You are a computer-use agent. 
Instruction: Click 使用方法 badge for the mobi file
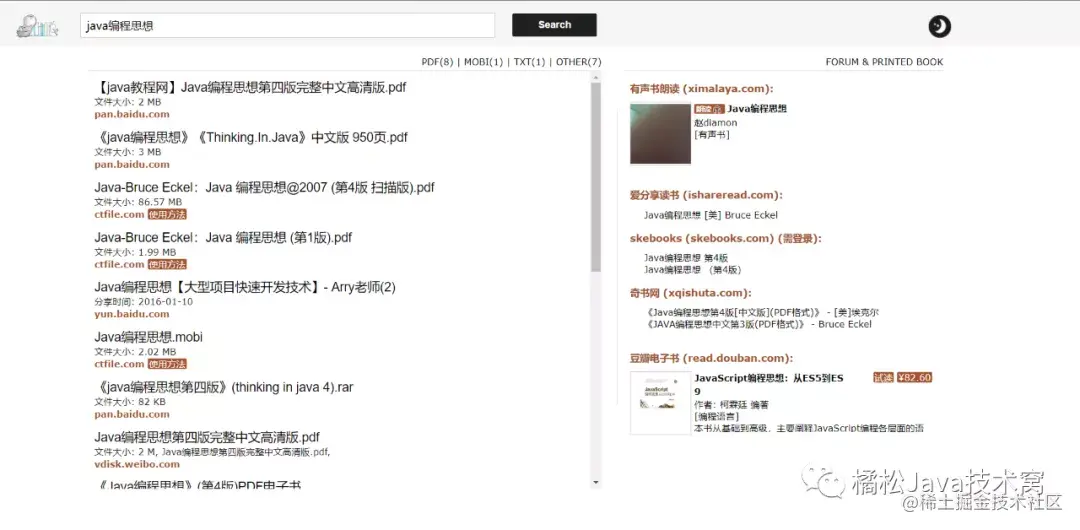167,364
